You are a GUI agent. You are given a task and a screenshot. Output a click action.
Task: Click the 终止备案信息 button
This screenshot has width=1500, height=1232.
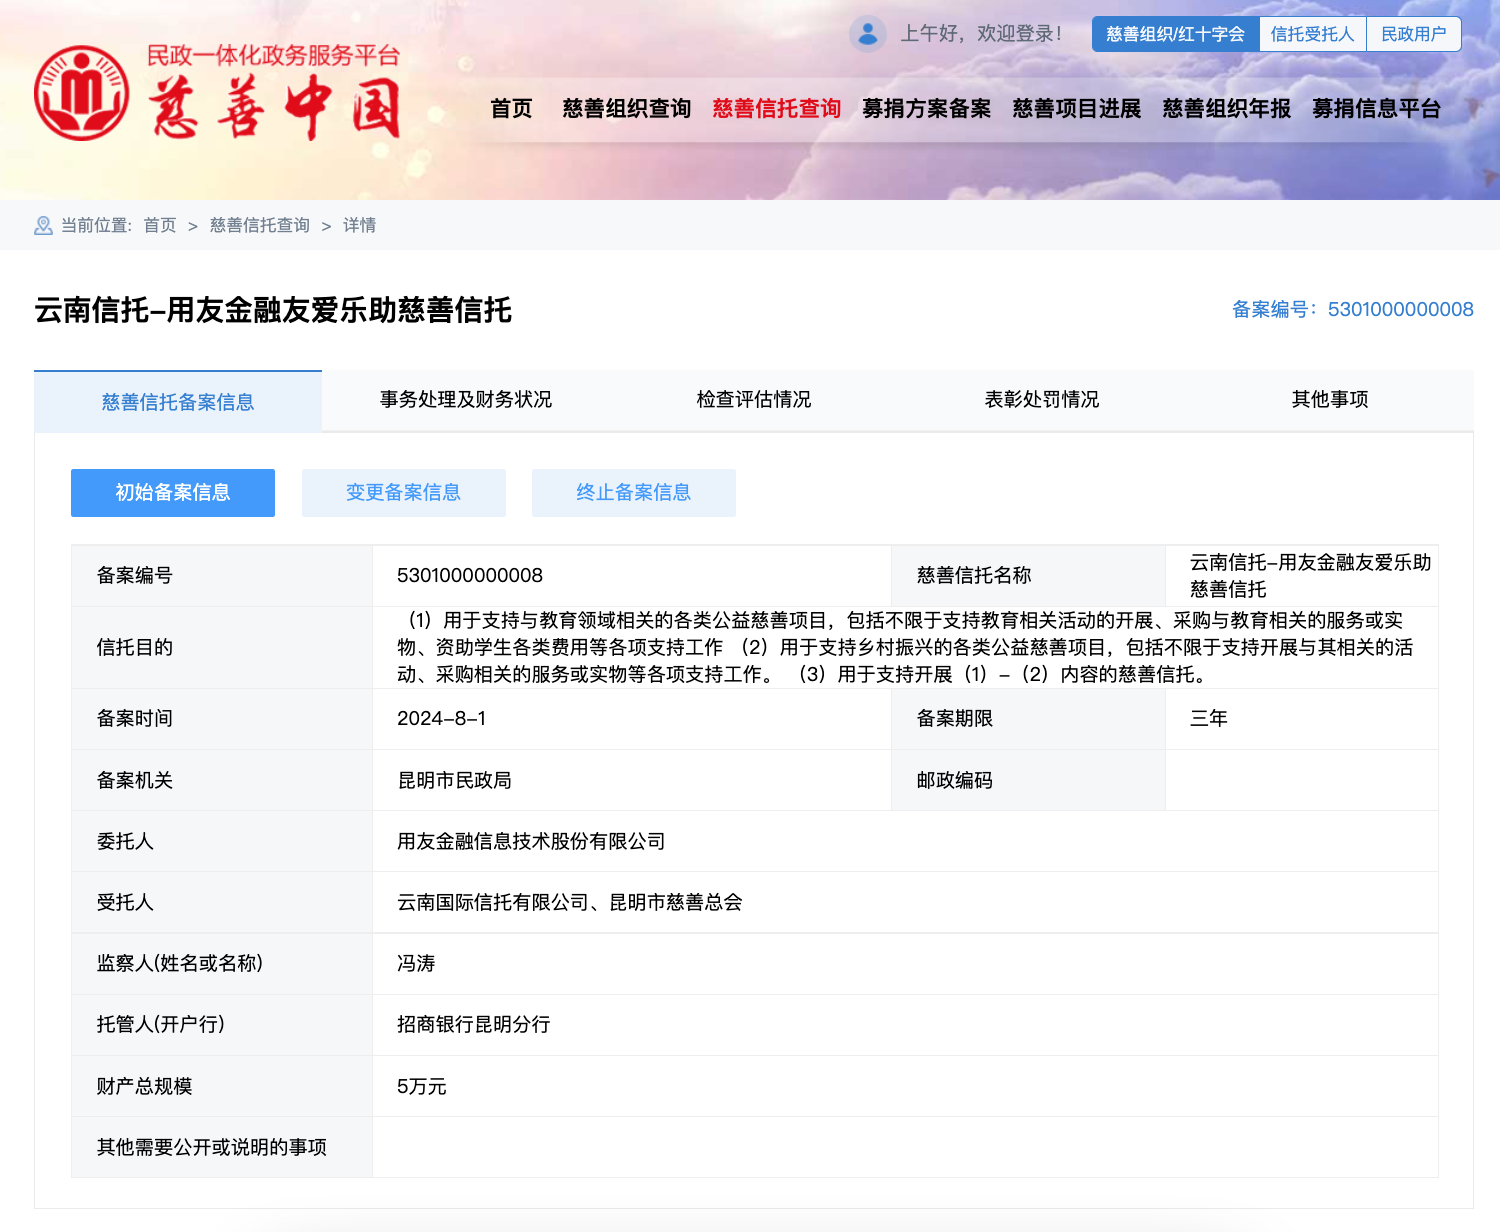(633, 493)
